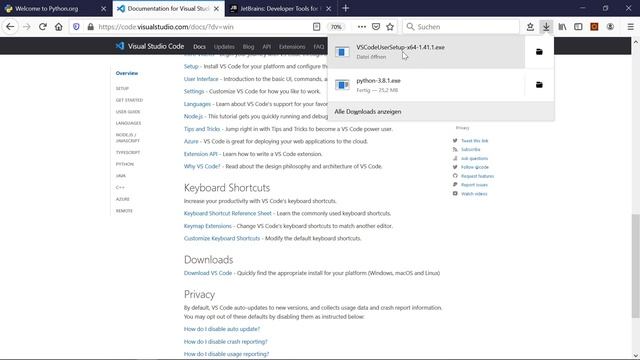Expand GET STARTED section in sidebar

tap(129, 100)
